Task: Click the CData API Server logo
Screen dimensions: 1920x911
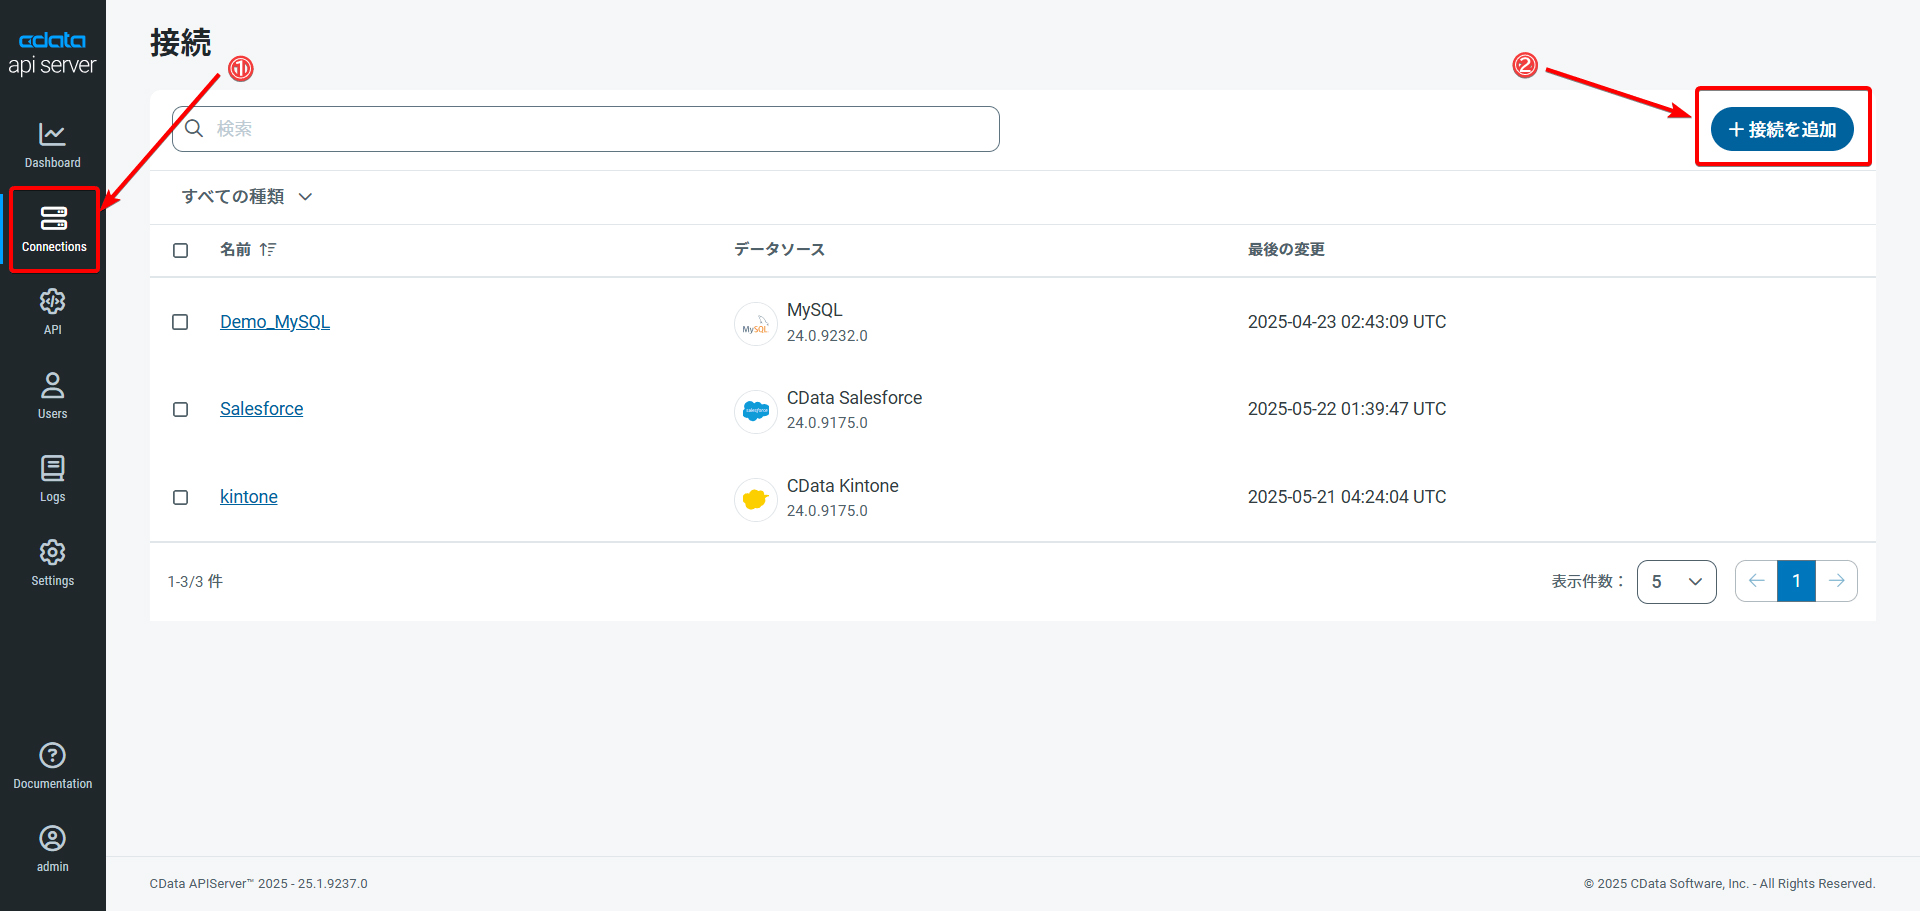Action: tap(52, 53)
